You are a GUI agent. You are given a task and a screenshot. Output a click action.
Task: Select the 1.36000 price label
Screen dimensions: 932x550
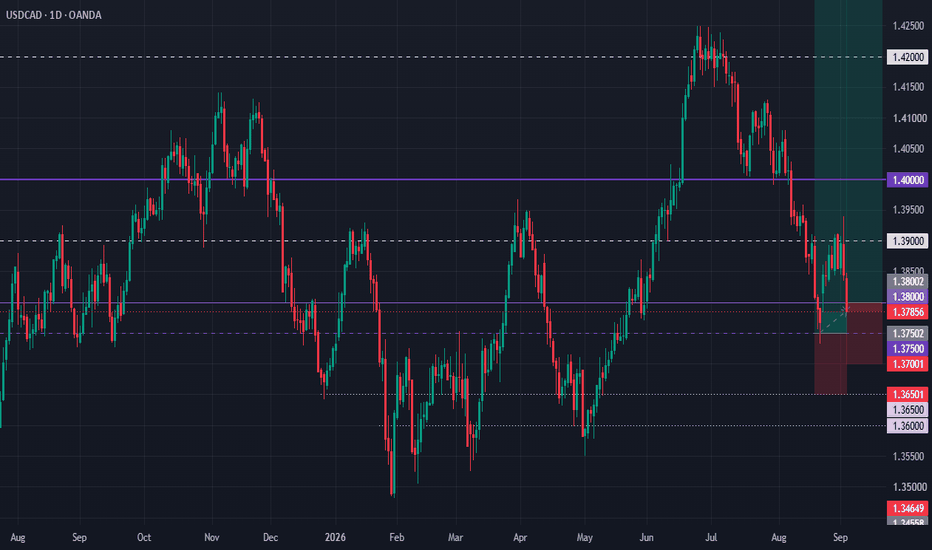coord(907,425)
